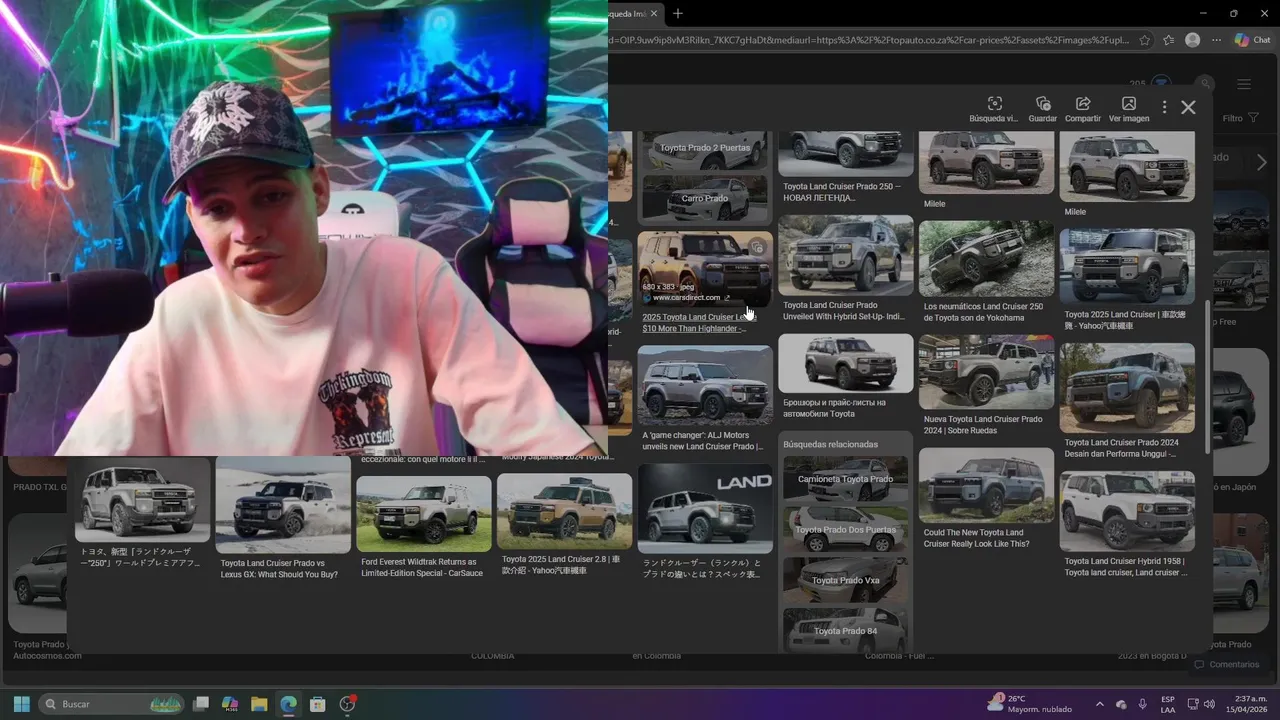Open File Explorer from the taskbar
The height and width of the screenshot is (720, 1280).
coord(259,704)
